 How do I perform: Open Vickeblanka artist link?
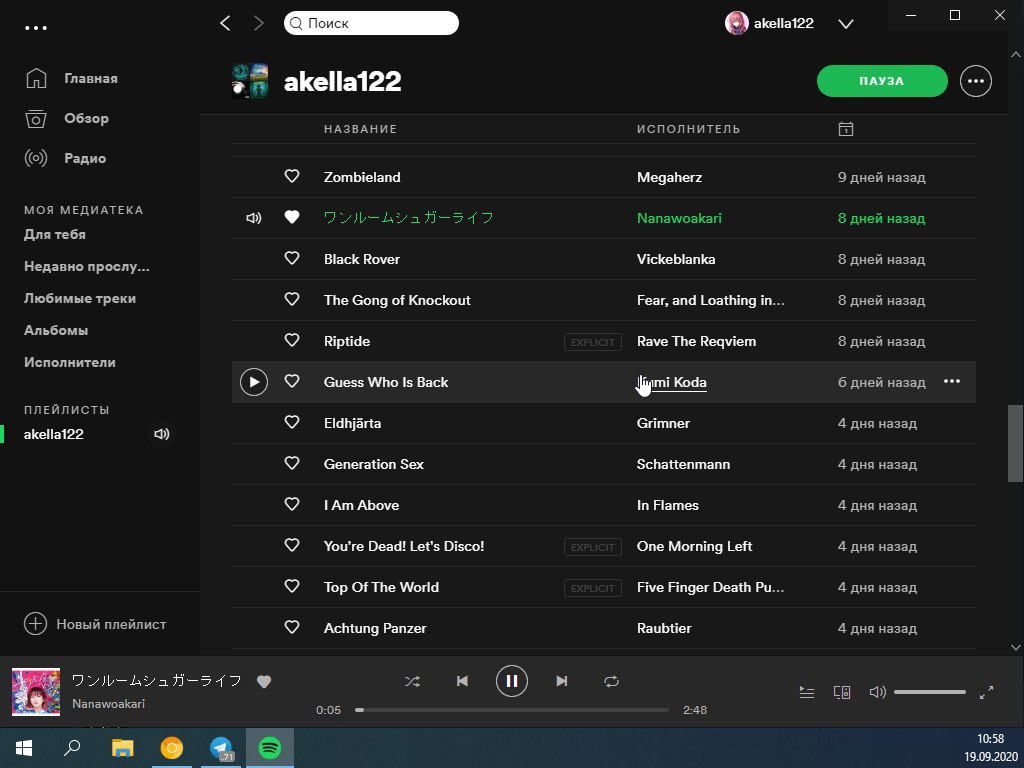[x=676, y=259]
